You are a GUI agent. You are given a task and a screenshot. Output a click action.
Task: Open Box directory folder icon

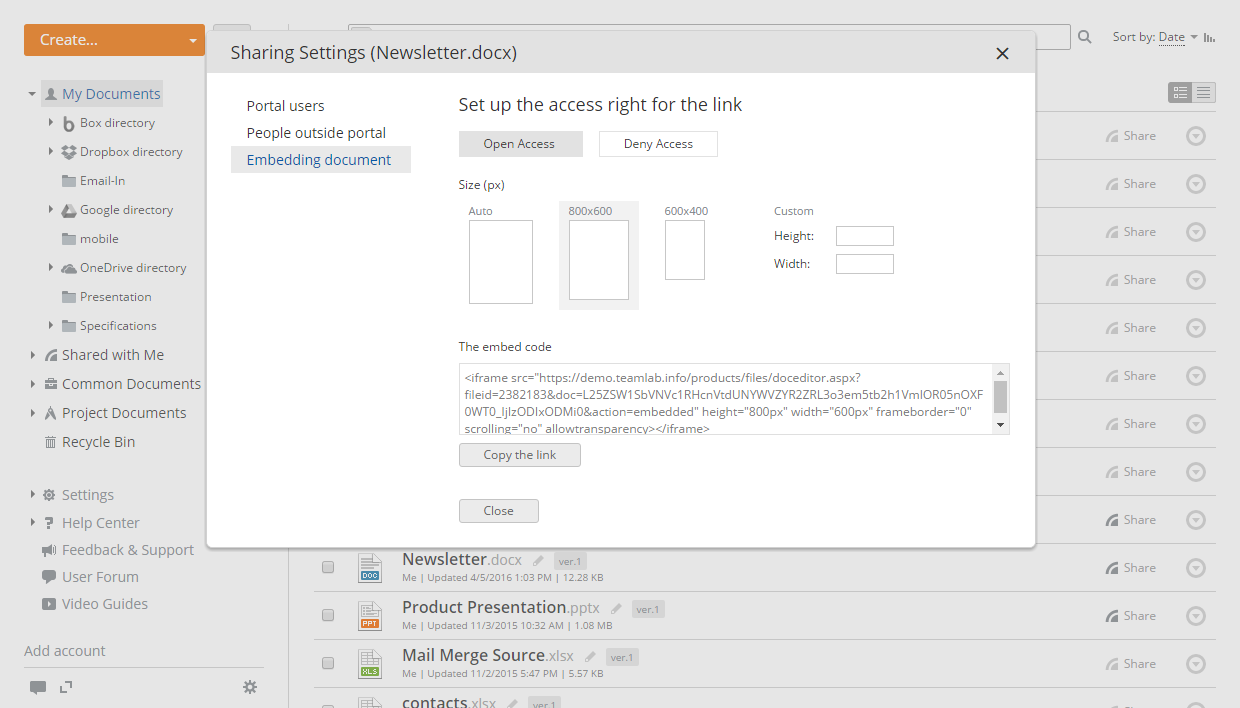pyautogui.click(x=69, y=124)
